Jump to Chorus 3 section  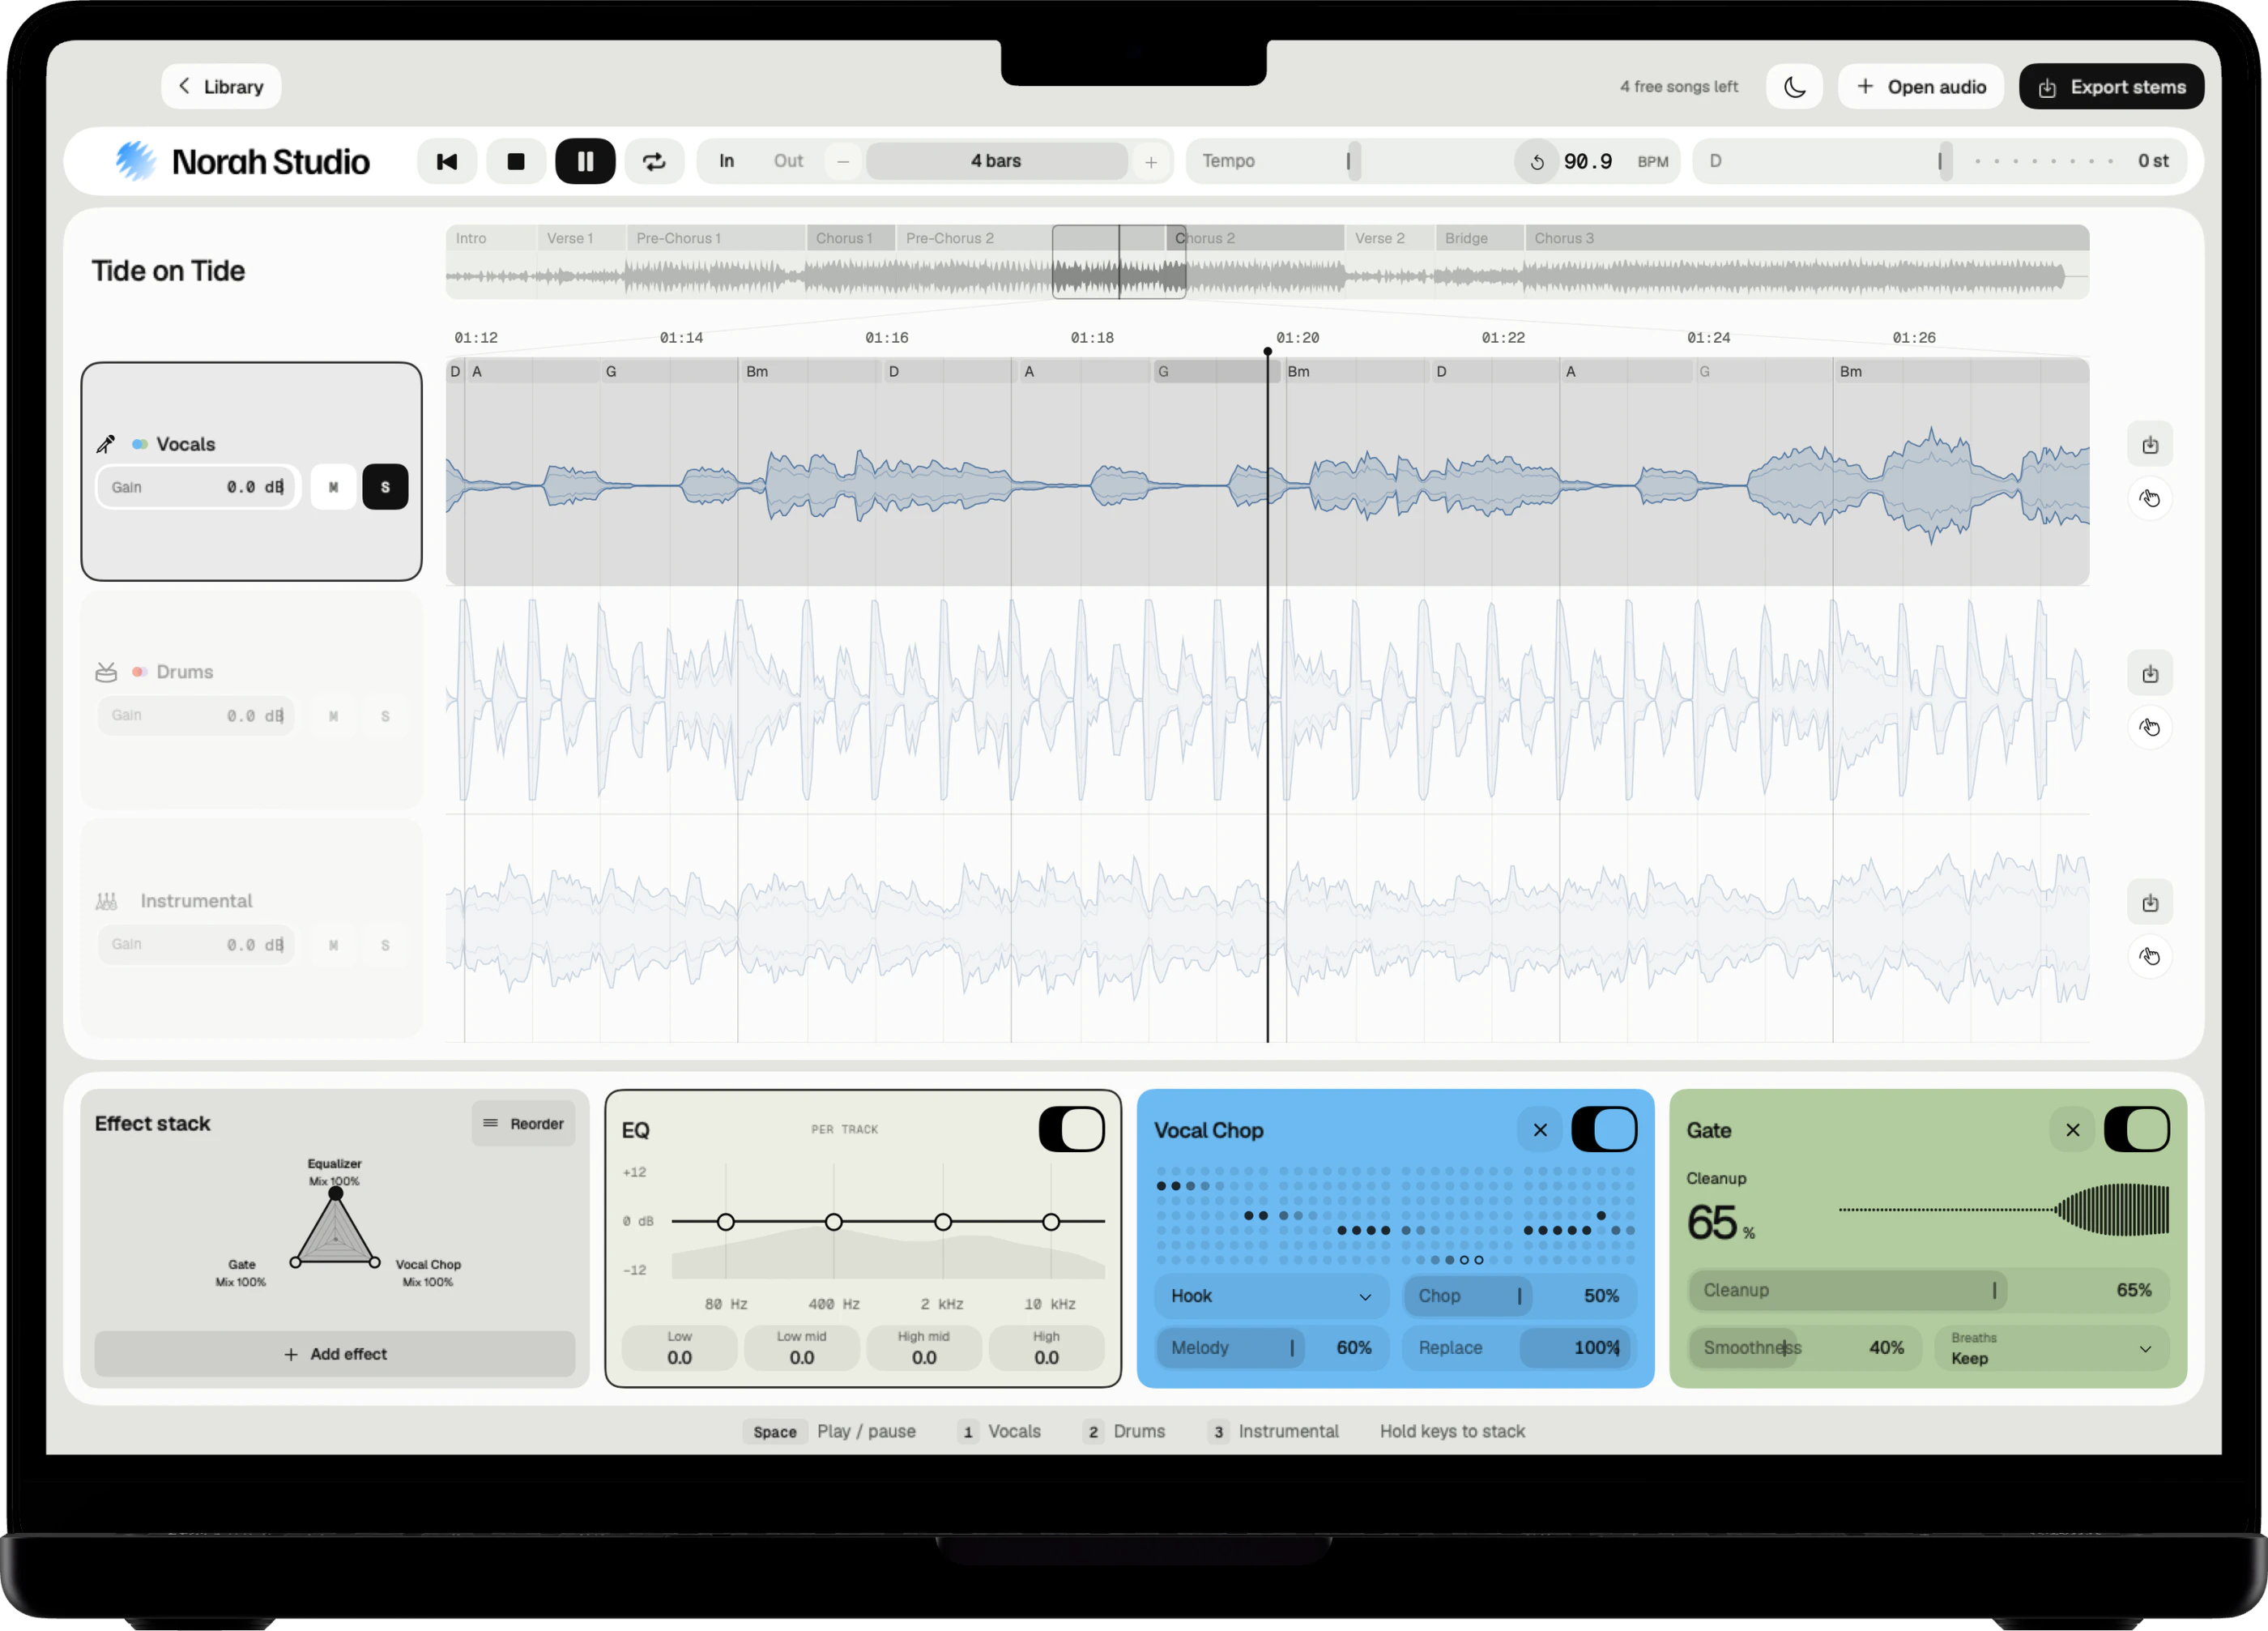tap(1806, 238)
